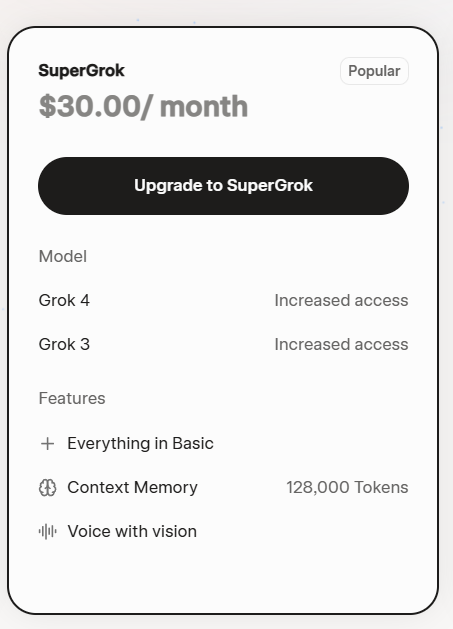Viewport: 453px width, 629px height.
Task: Select the Grok 3 model row
Action: coord(223,344)
